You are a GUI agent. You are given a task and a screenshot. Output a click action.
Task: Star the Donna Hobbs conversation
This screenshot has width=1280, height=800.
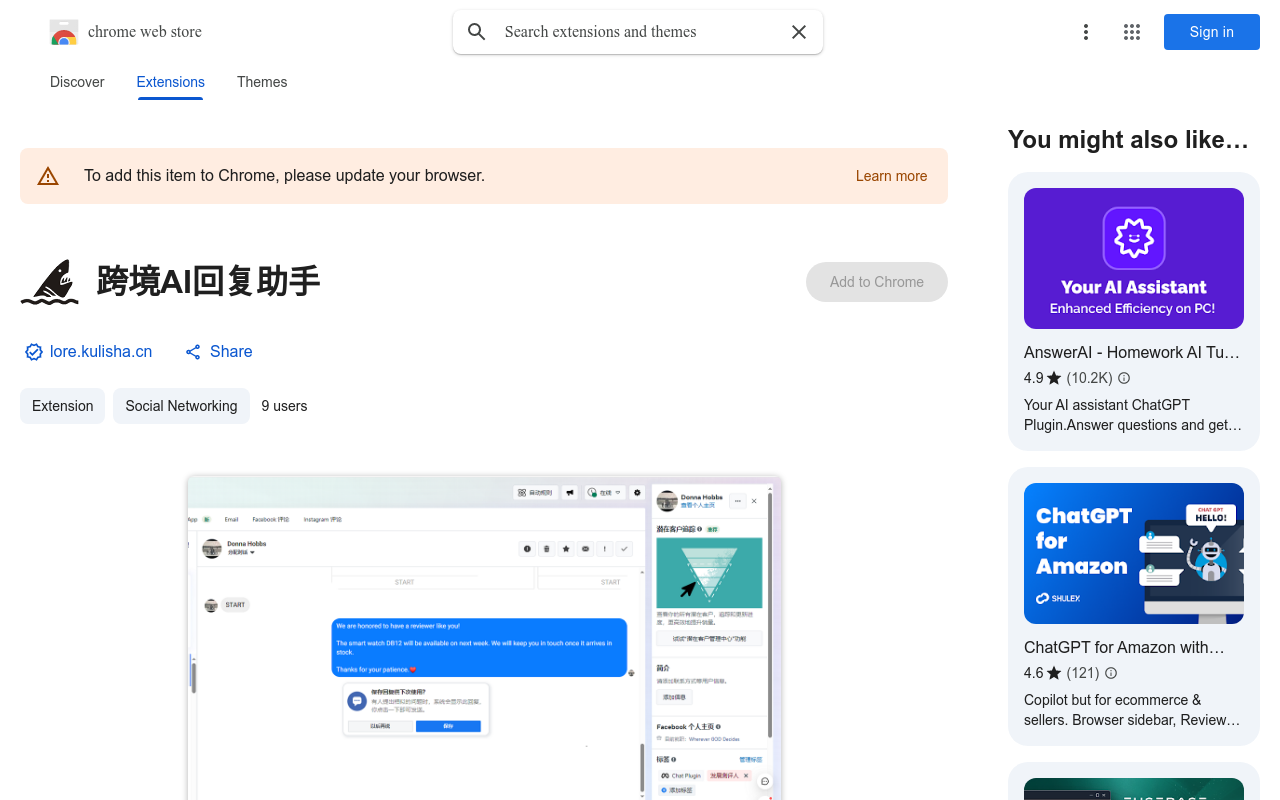(x=566, y=549)
